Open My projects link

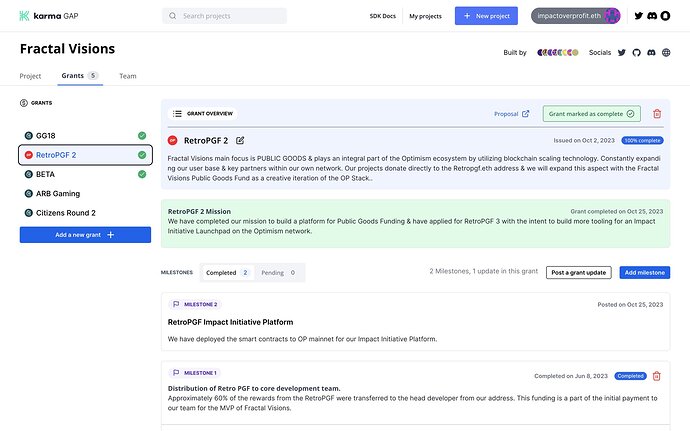coord(425,16)
